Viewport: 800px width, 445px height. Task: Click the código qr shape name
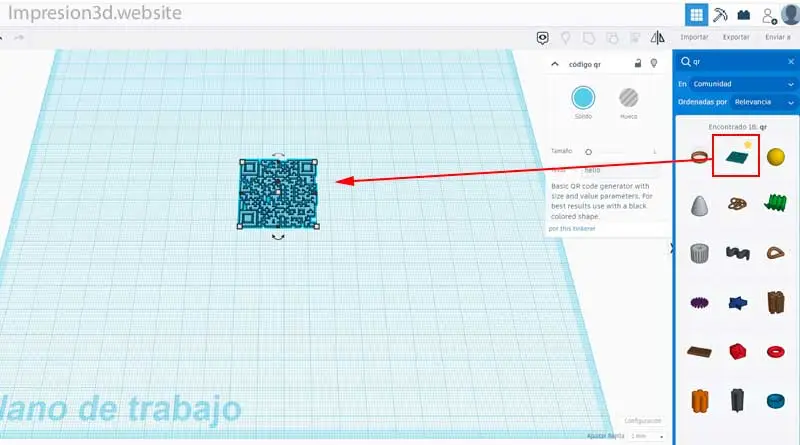(x=585, y=64)
